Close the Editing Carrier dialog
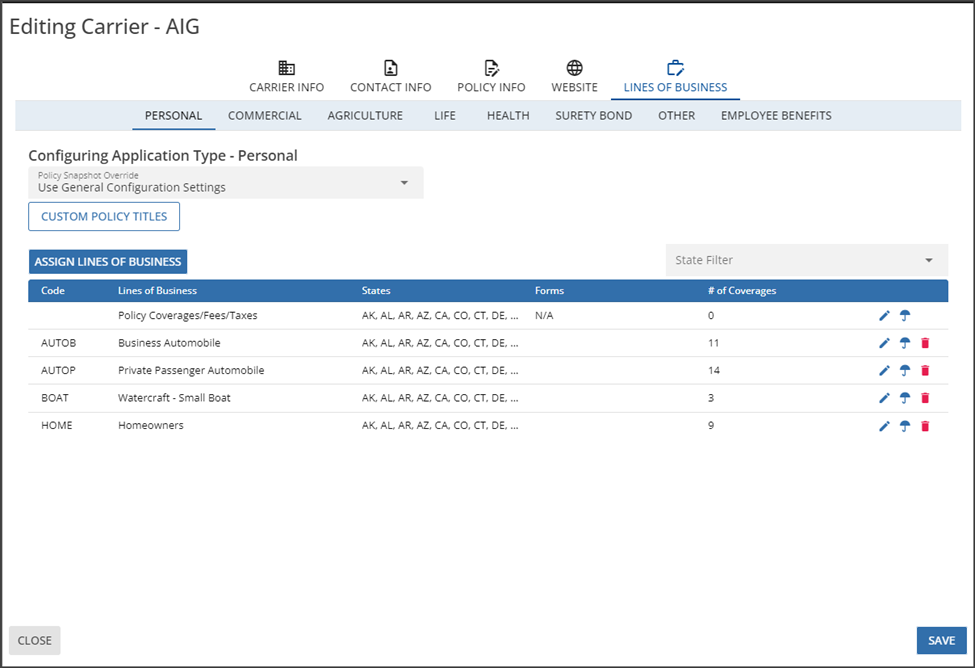The image size is (975, 668). pyautogui.click(x=35, y=641)
